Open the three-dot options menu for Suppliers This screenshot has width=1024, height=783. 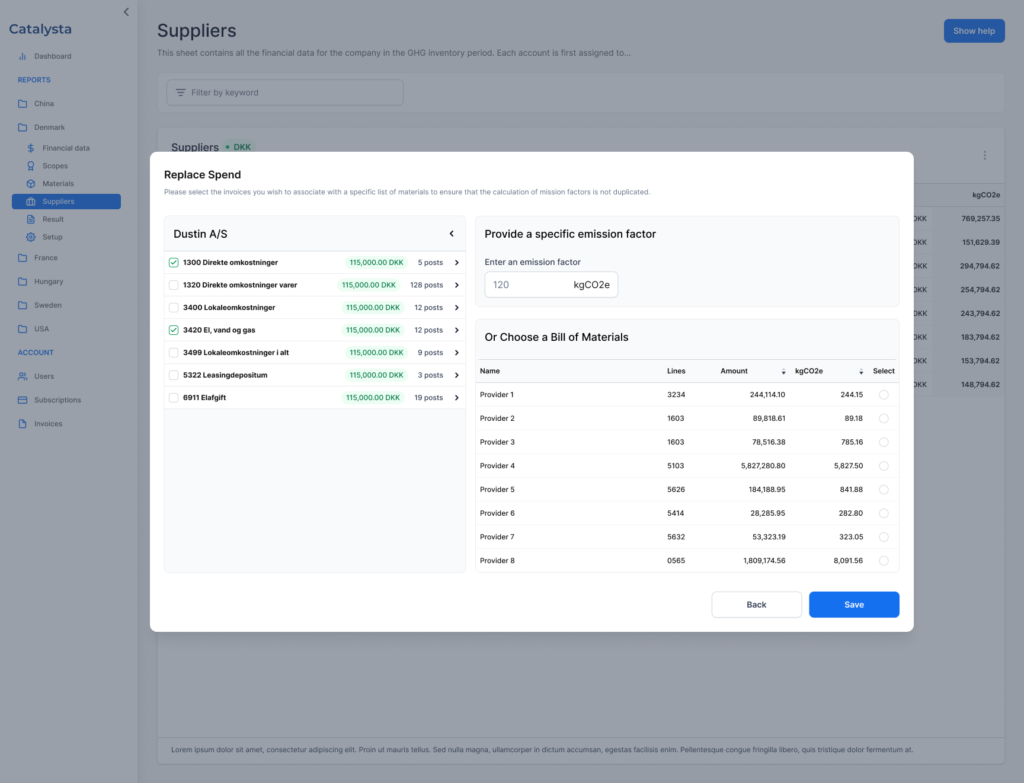(984, 155)
